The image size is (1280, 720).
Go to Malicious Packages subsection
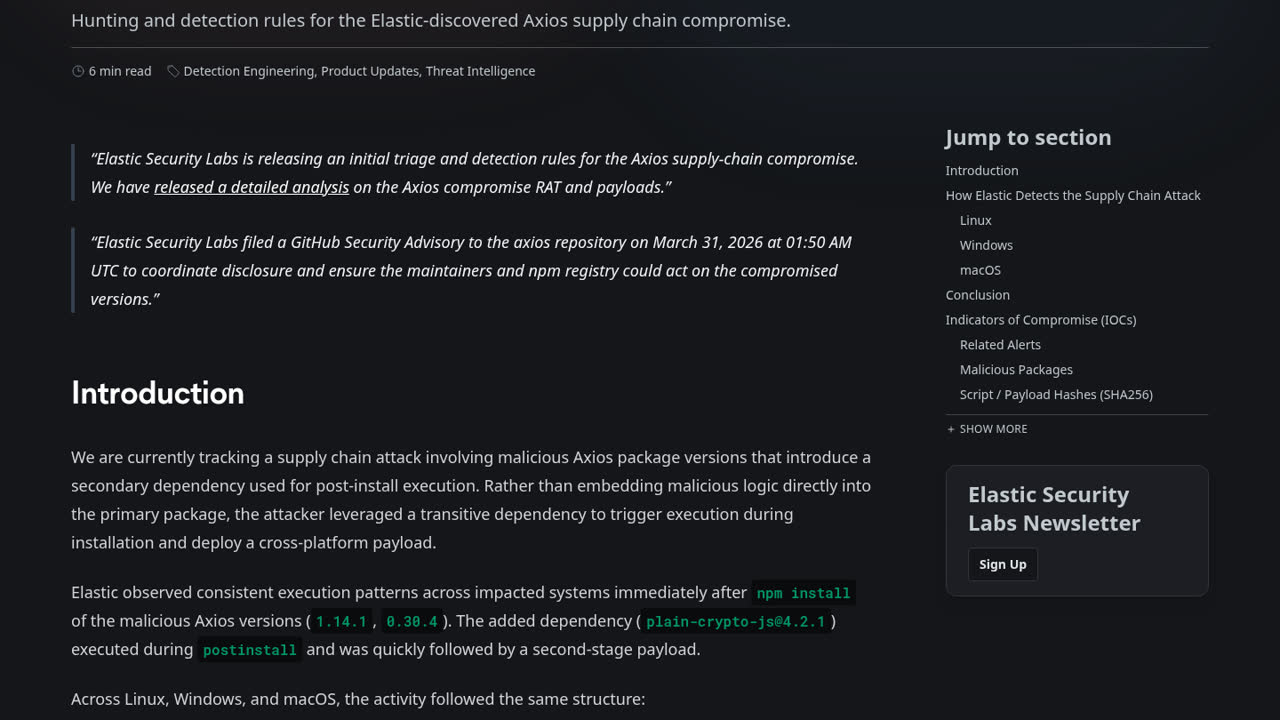(x=1016, y=370)
